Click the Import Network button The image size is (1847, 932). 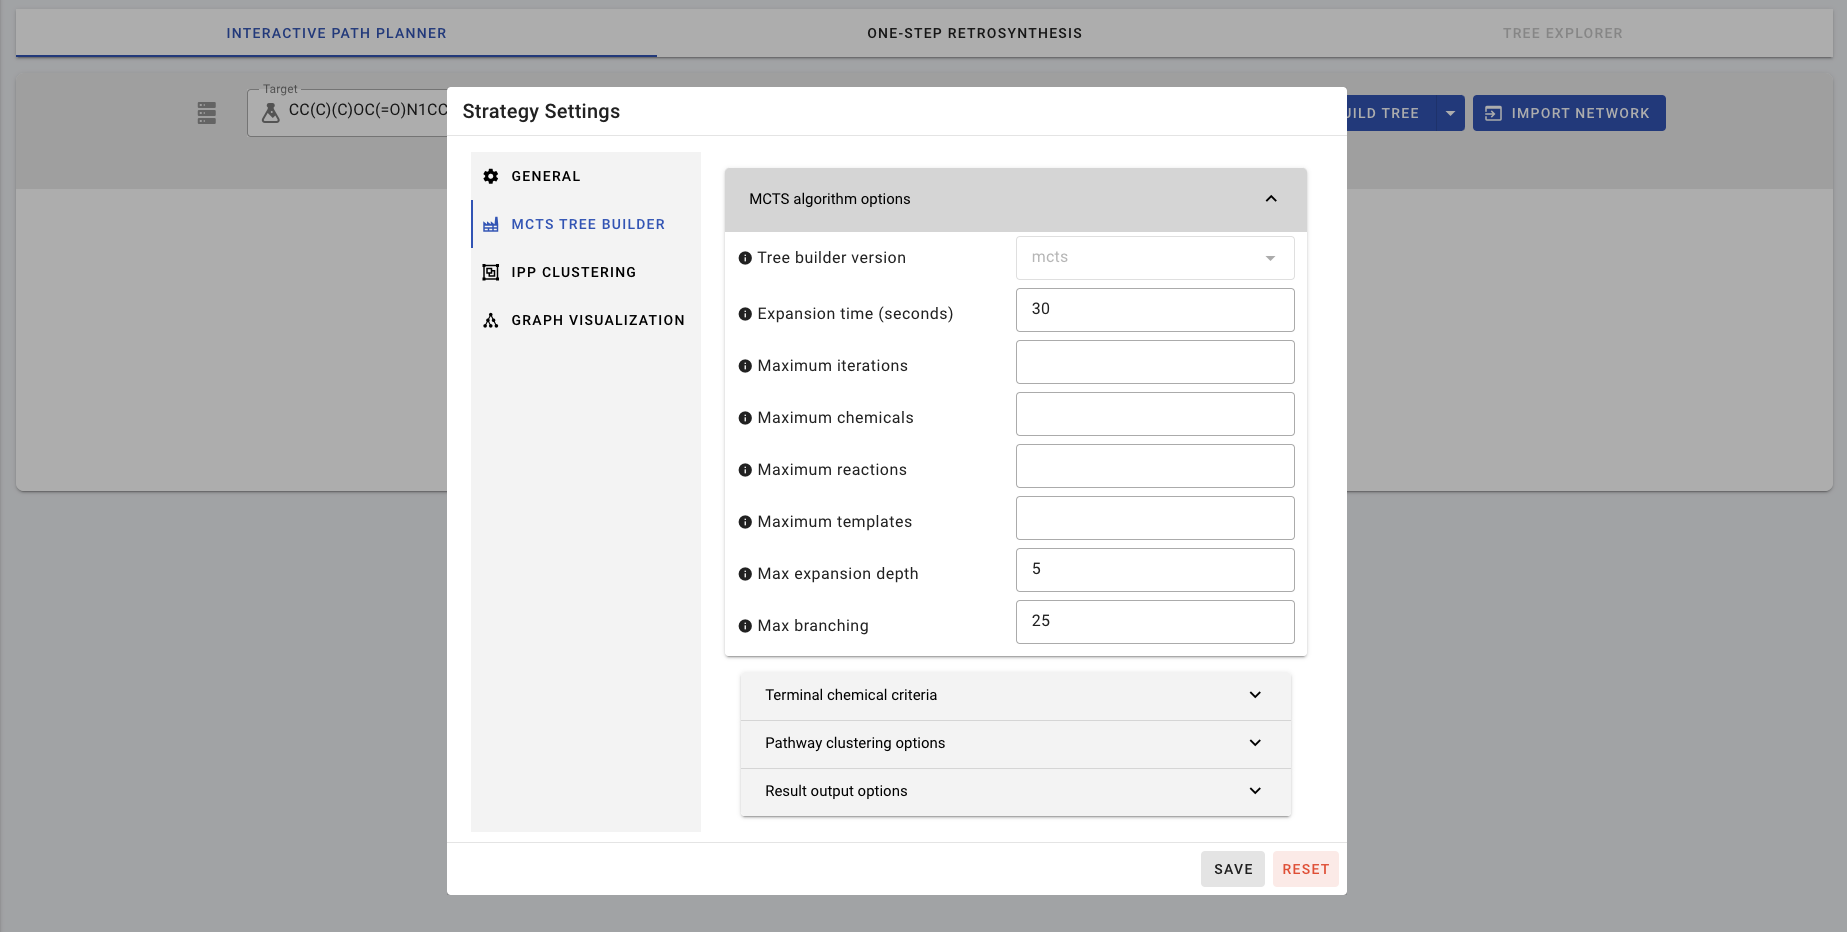tap(1569, 113)
